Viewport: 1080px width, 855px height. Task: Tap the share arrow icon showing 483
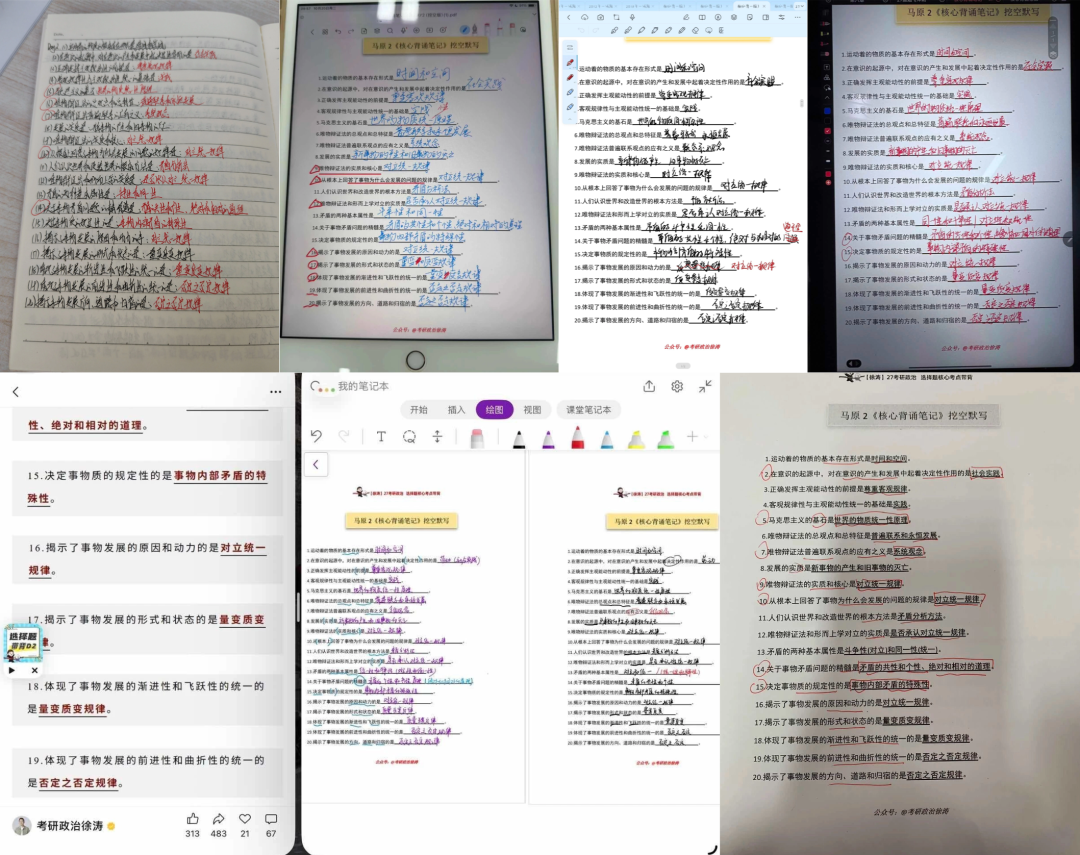218,818
